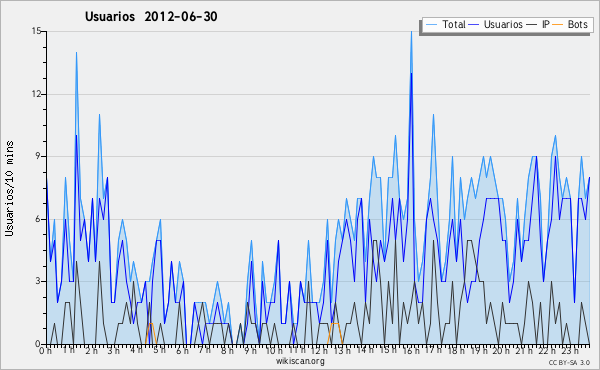Click the orange Bots legend line

pyautogui.click(x=558, y=25)
